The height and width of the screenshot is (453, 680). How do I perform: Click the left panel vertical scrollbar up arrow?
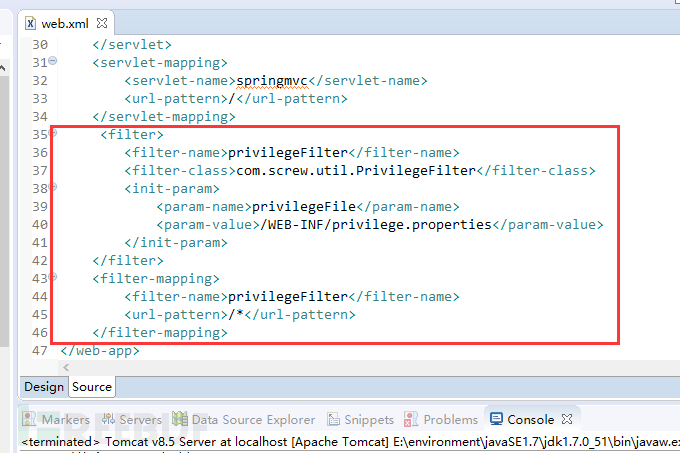pyautogui.click(x=3, y=68)
